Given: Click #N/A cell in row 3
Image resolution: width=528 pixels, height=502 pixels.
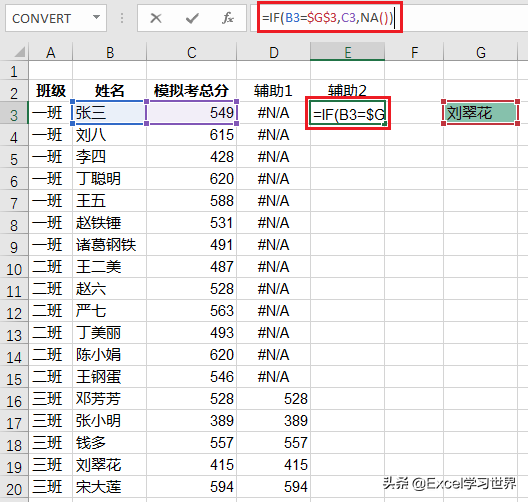Looking at the screenshot, I should click(273, 113).
